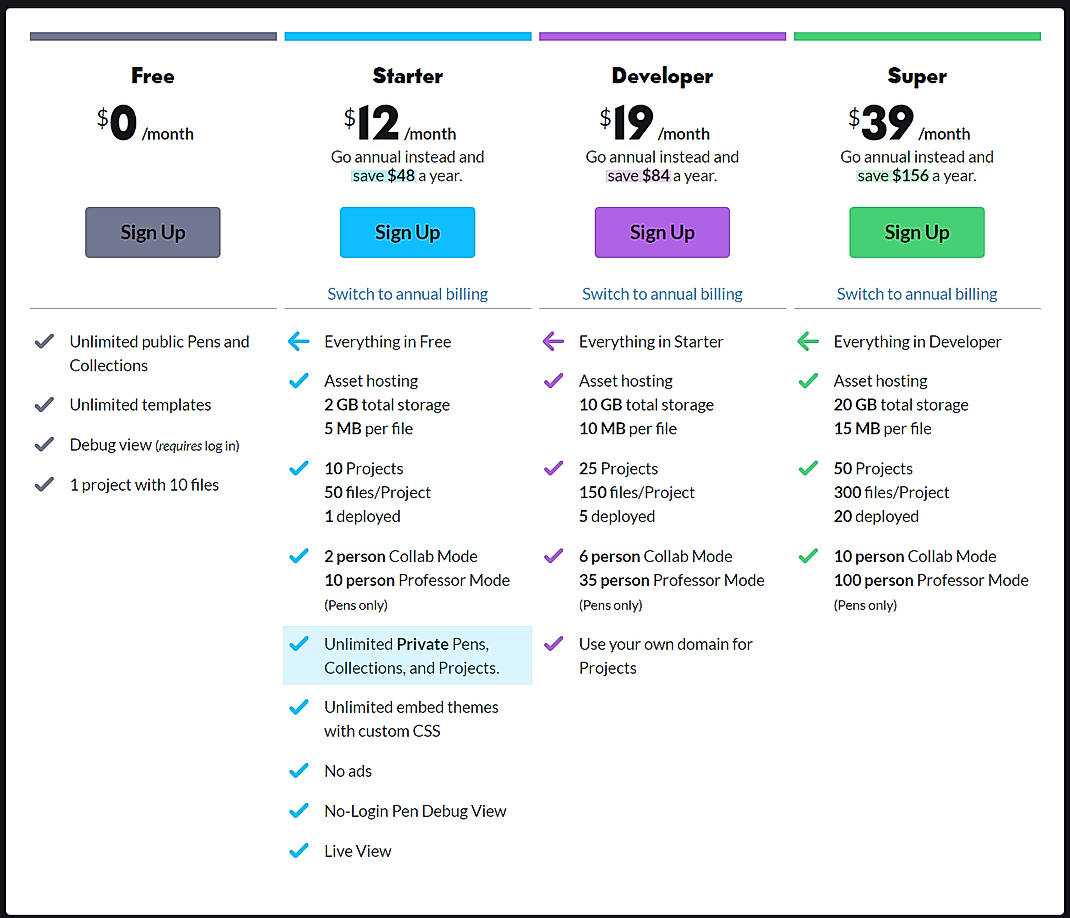The height and width of the screenshot is (918, 1070).
Task: Sign Up for the Starter plan
Action: click(407, 232)
